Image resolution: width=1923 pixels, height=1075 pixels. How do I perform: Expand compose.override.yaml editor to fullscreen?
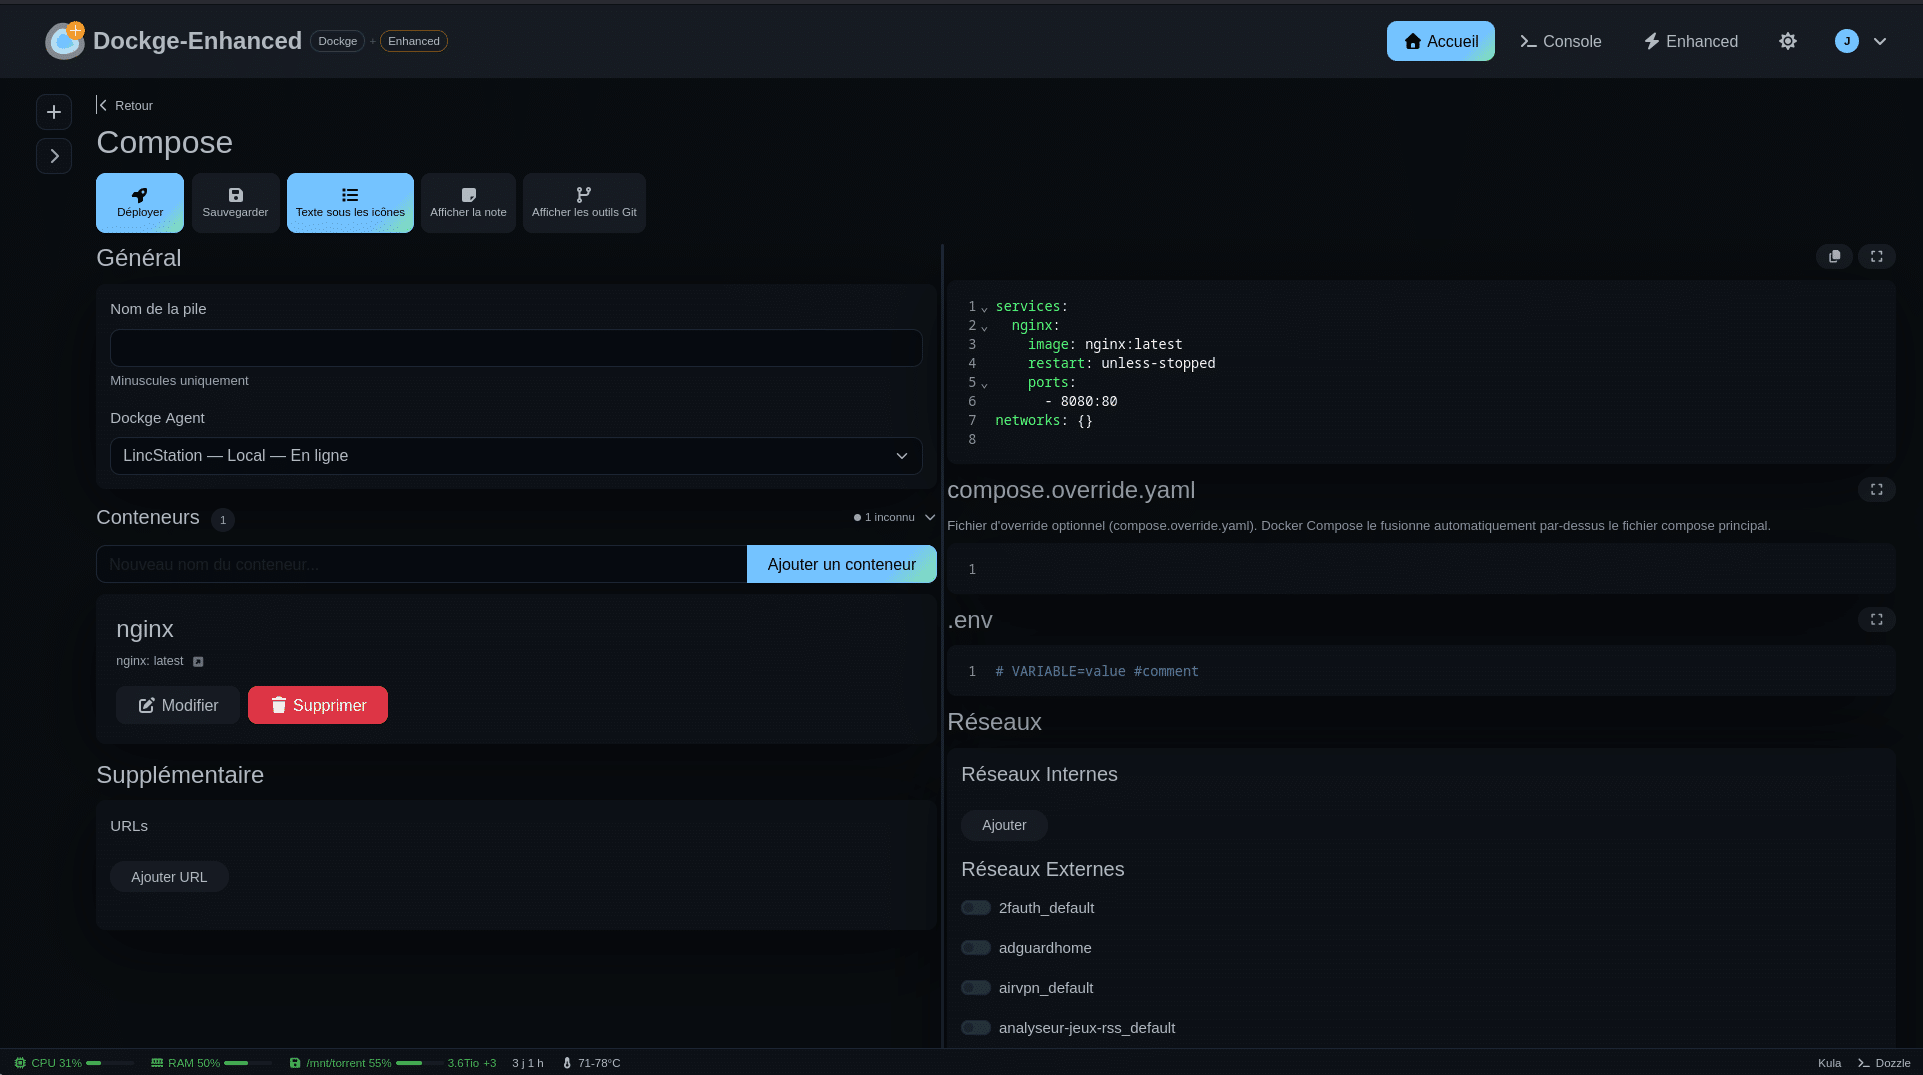coord(1877,490)
